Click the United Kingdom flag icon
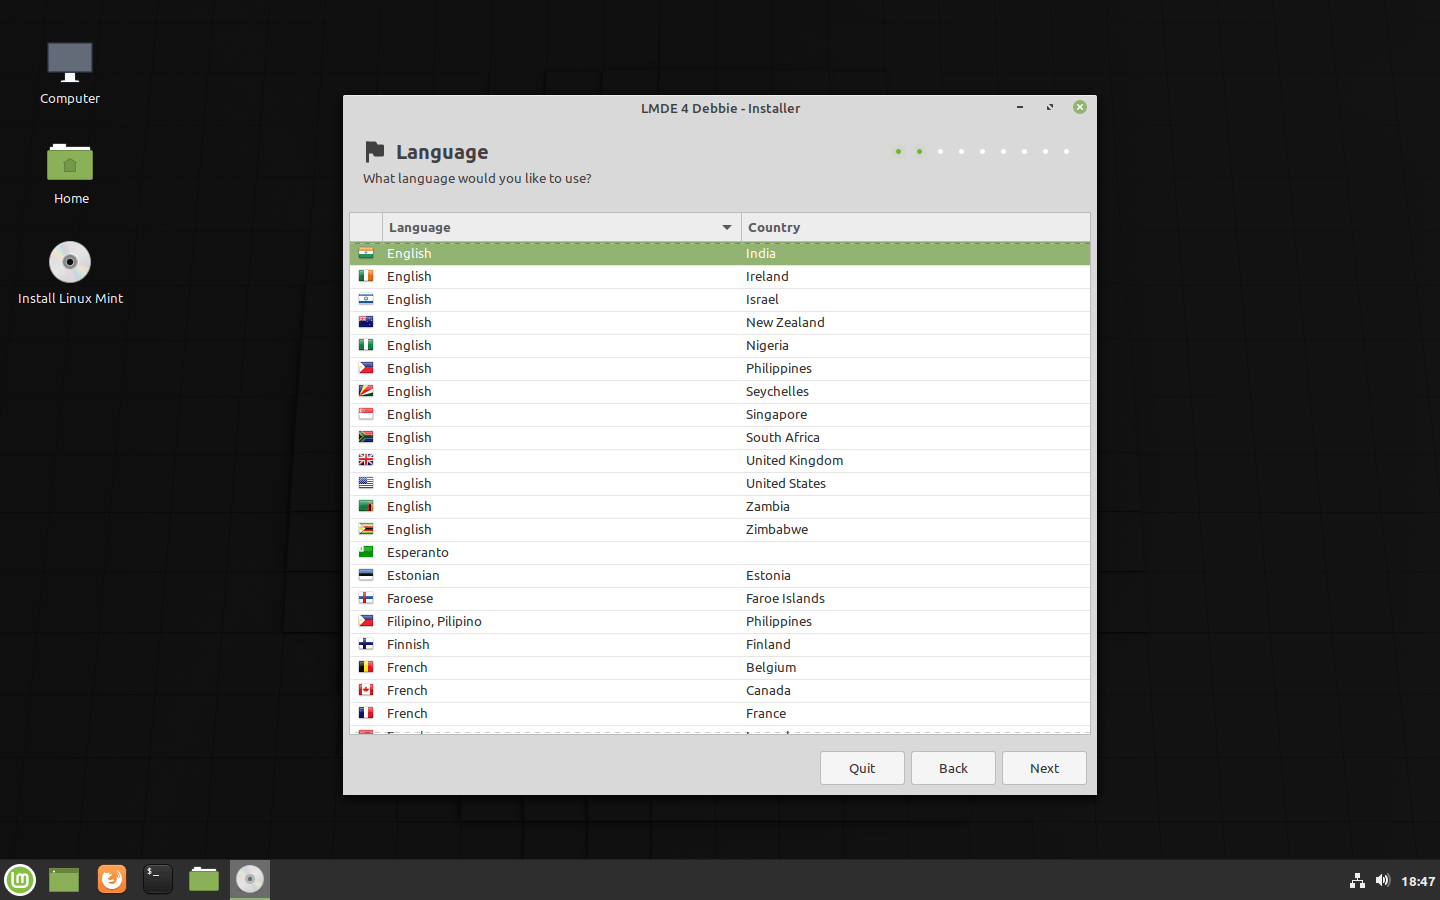The height and width of the screenshot is (900, 1440). point(366,460)
